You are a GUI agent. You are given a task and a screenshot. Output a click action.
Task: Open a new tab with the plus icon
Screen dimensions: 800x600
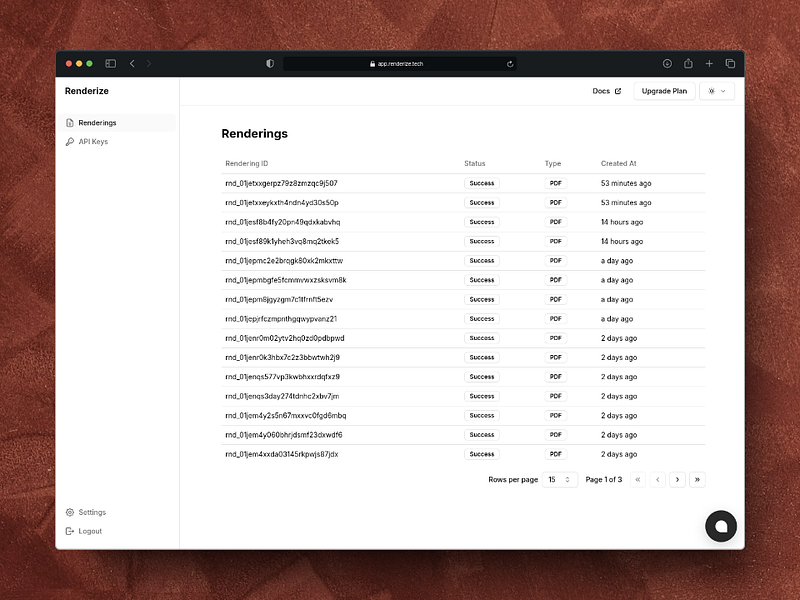[x=709, y=64]
